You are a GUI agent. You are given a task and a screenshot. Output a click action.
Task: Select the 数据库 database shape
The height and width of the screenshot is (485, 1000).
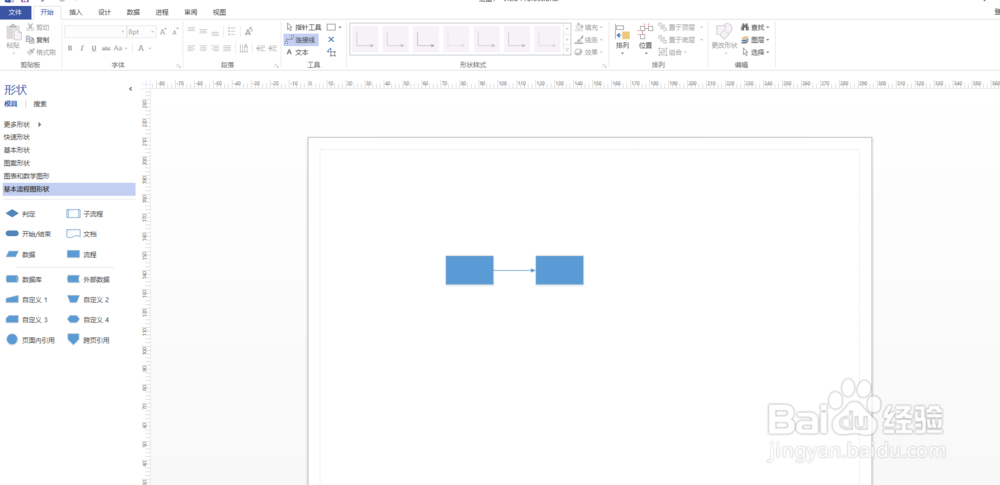(24, 280)
